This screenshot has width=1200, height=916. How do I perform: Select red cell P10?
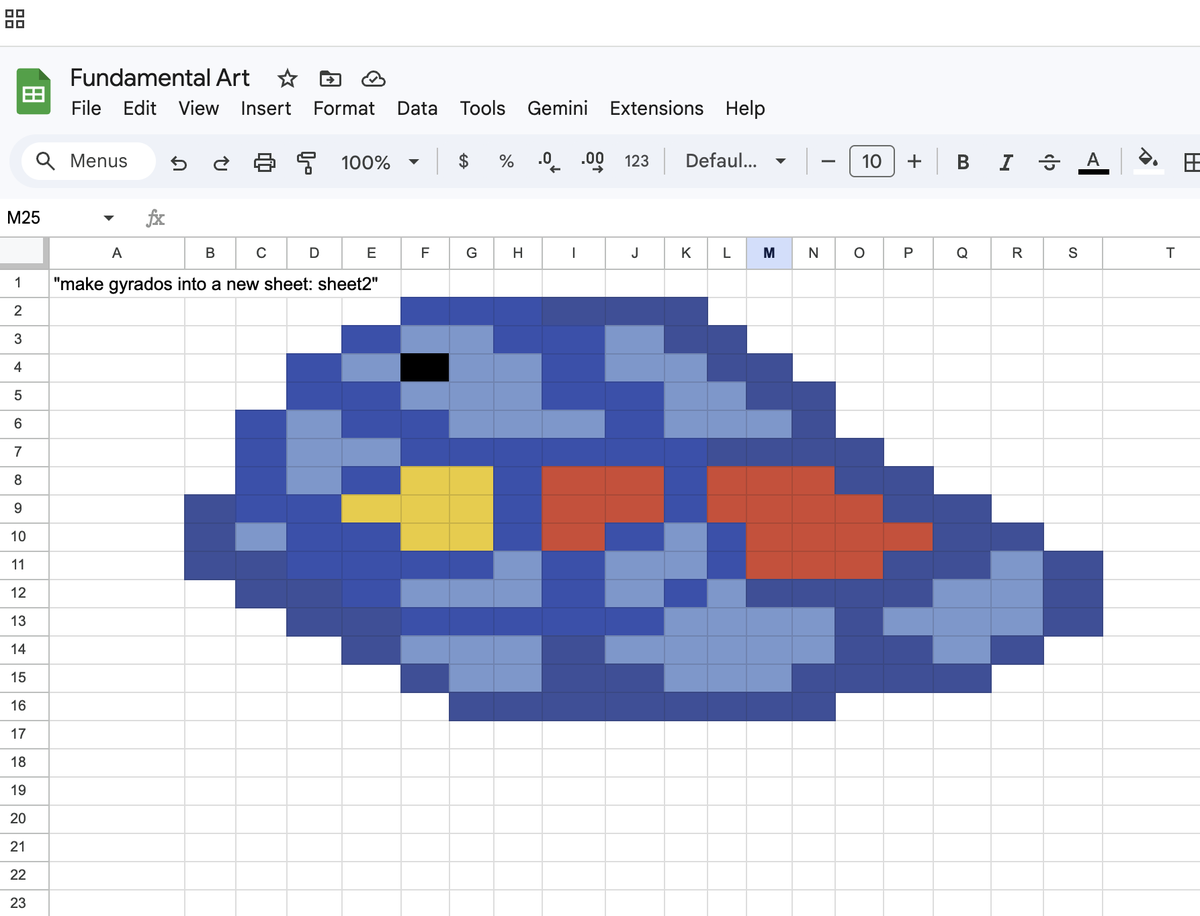tap(908, 536)
